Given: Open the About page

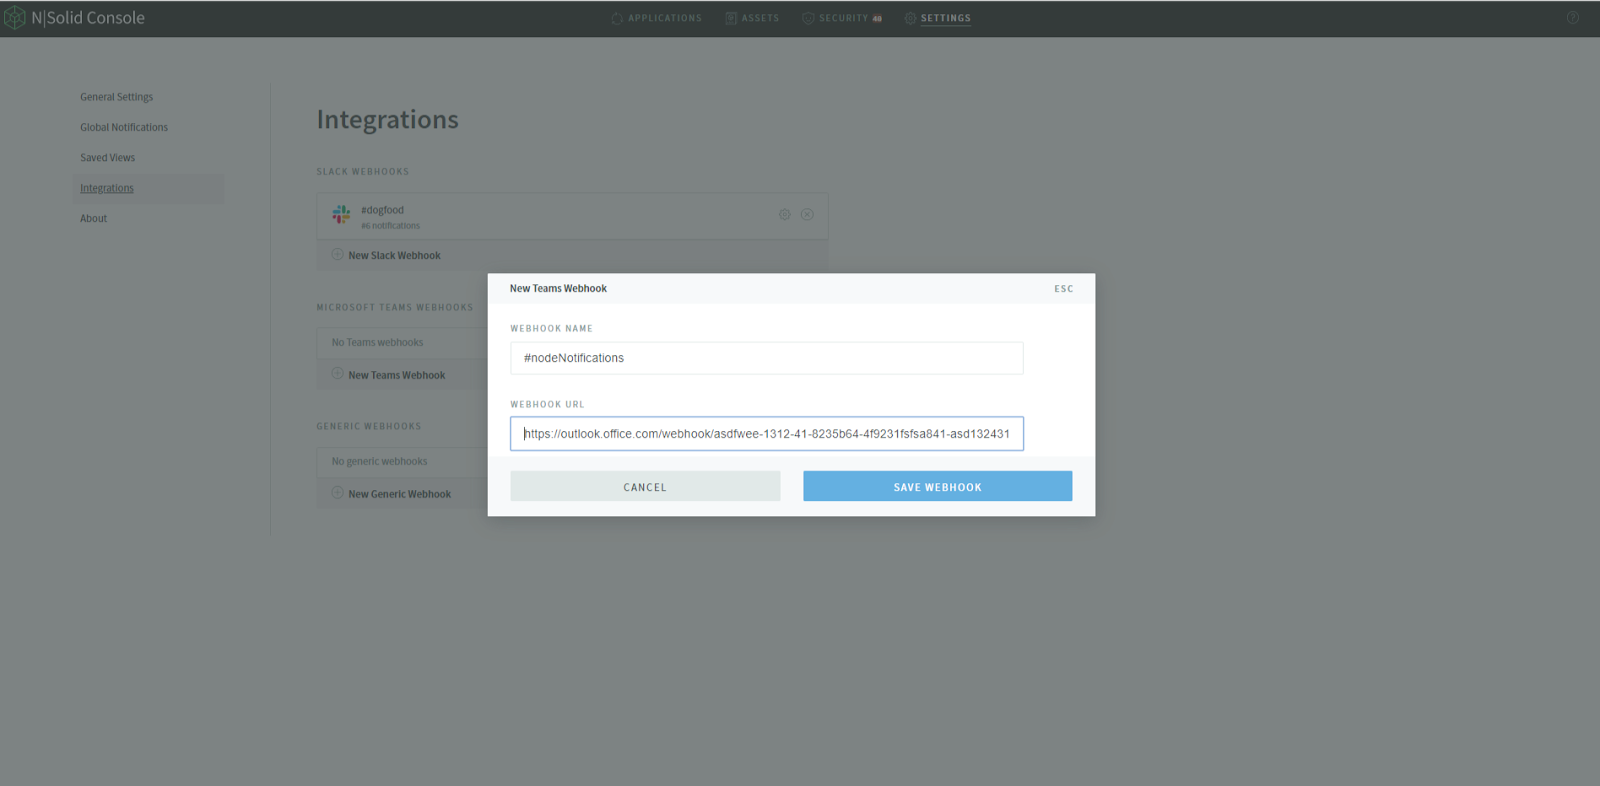Looking at the screenshot, I should click(x=94, y=218).
